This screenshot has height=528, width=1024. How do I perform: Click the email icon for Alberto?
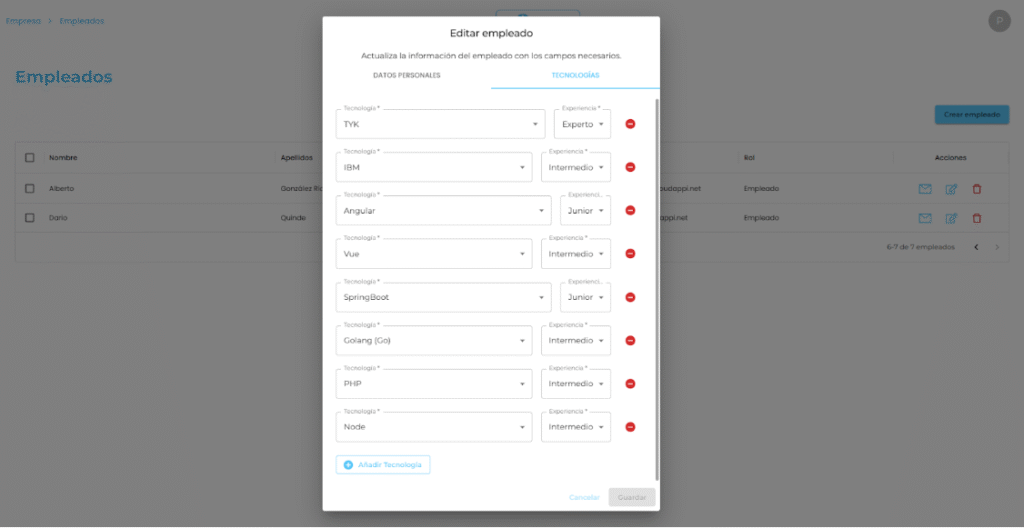(x=925, y=188)
